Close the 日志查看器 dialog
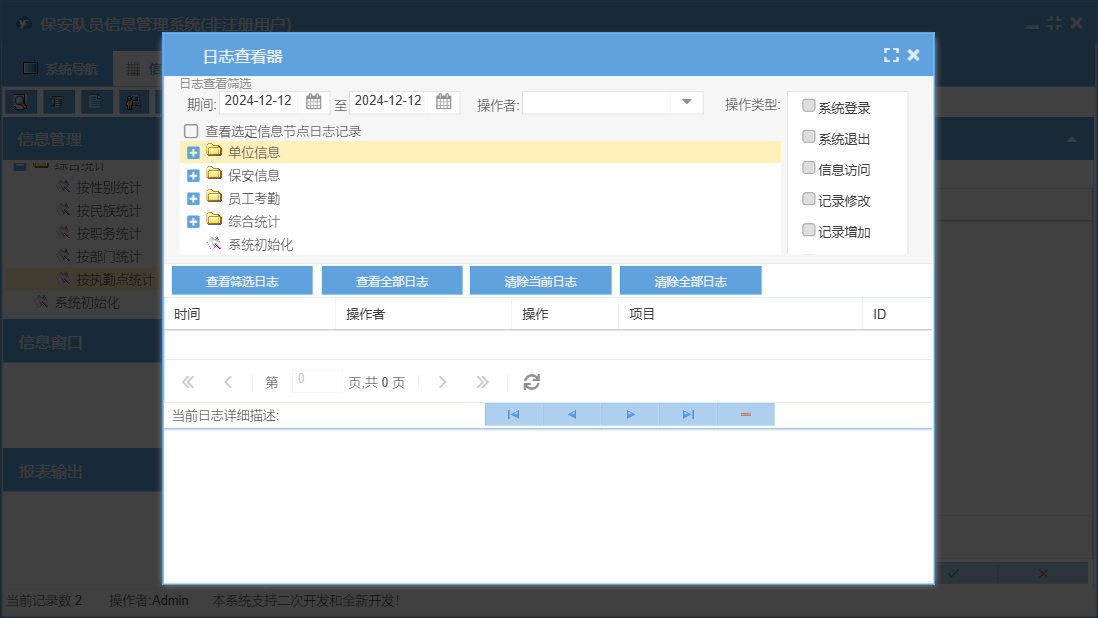Screen dimensions: 1098x618 click(x=914, y=55)
